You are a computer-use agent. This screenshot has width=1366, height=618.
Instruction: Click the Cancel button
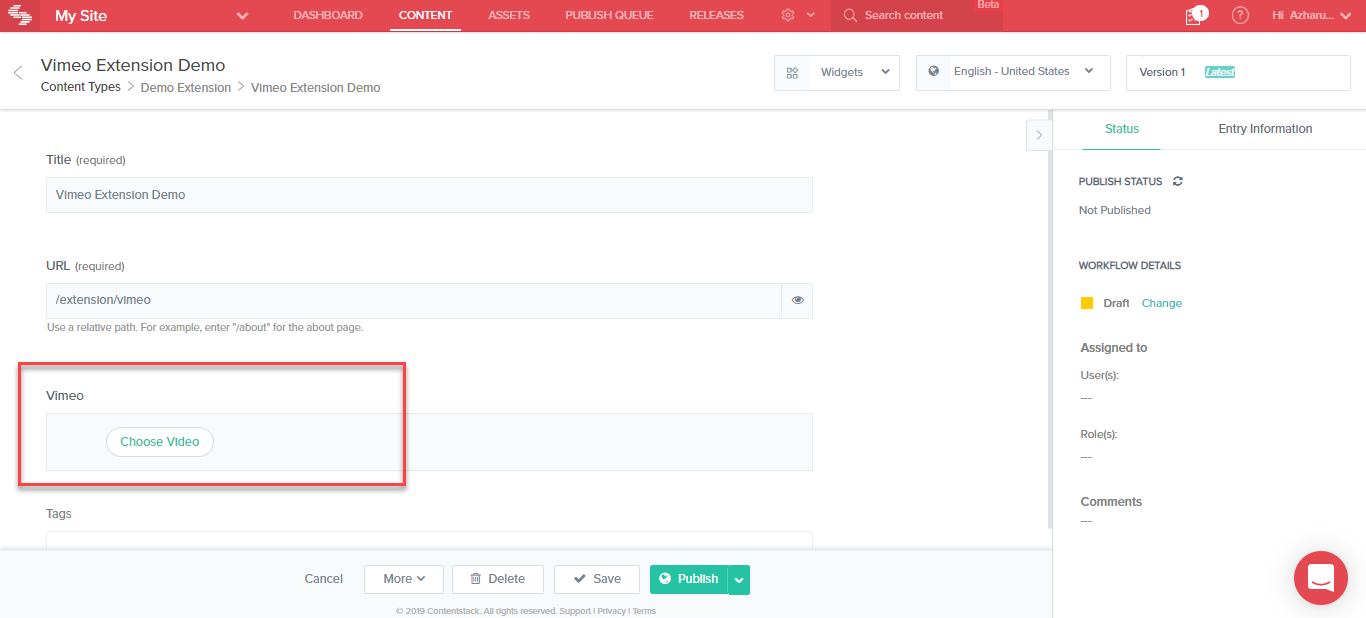click(324, 579)
